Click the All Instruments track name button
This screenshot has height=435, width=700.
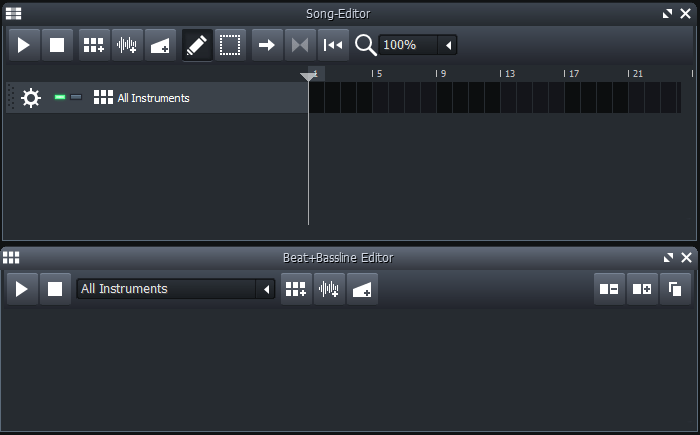click(153, 98)
